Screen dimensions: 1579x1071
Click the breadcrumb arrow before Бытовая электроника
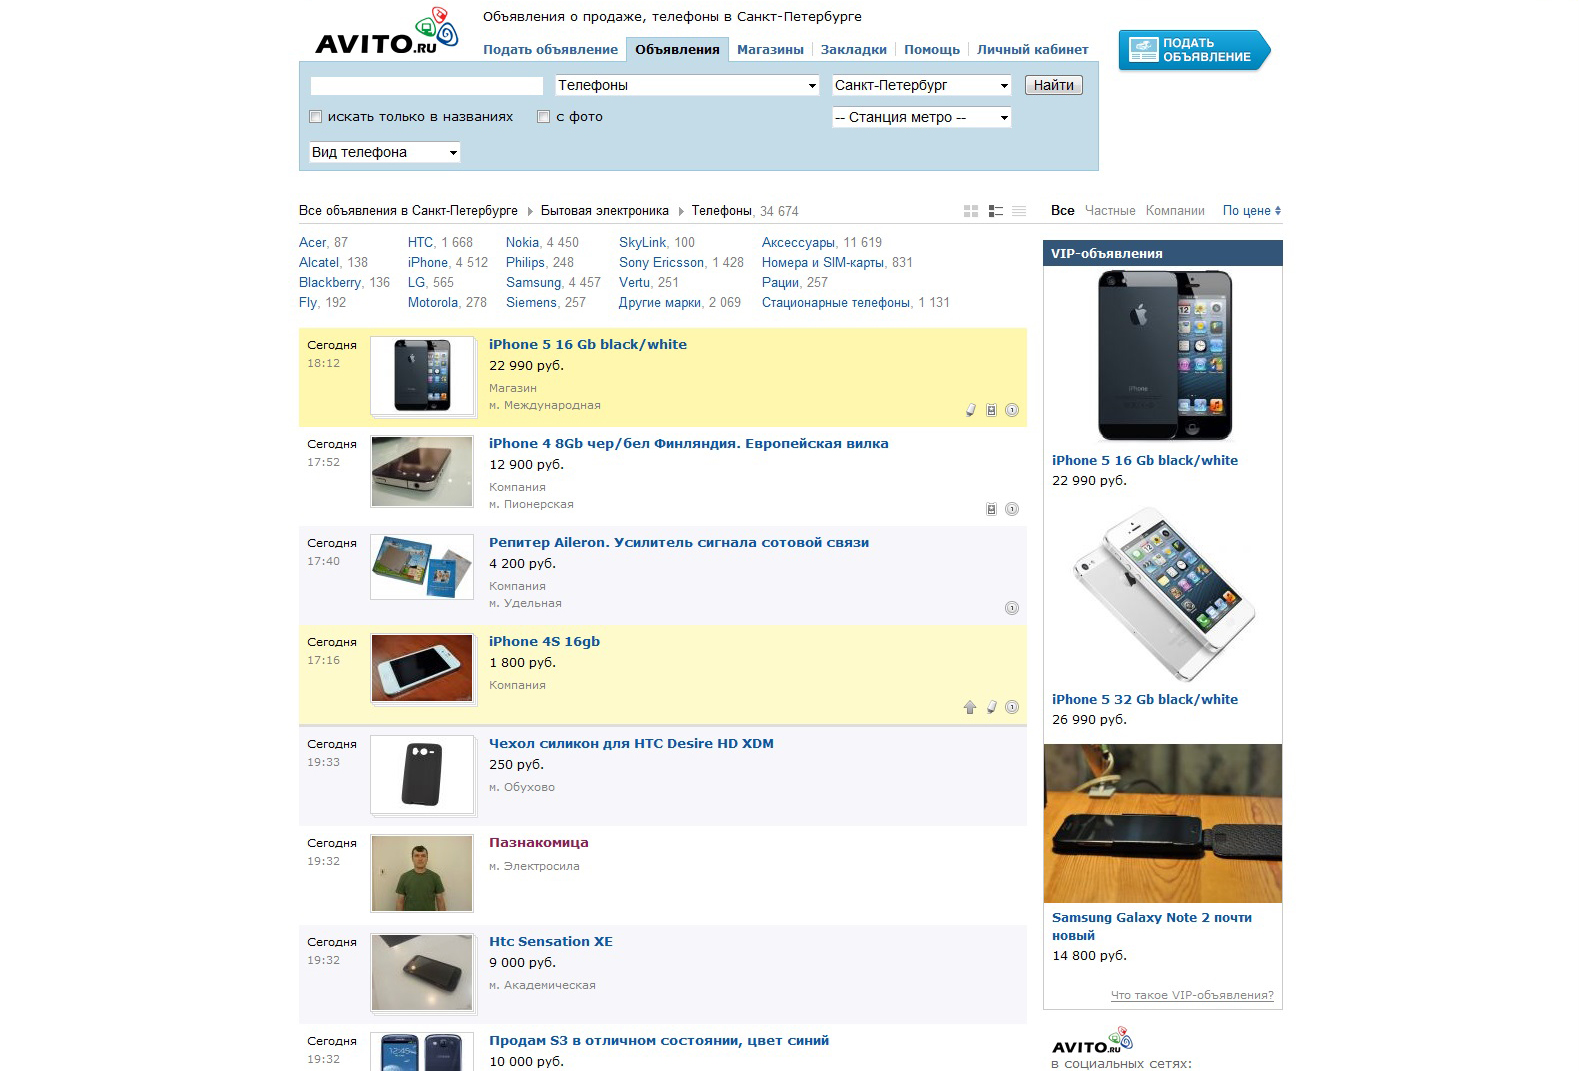(x=530, y=211)
